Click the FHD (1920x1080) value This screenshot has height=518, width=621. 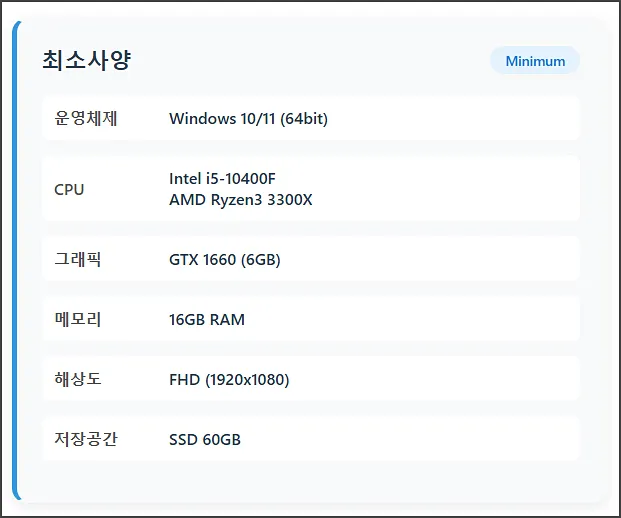[229, 380]
